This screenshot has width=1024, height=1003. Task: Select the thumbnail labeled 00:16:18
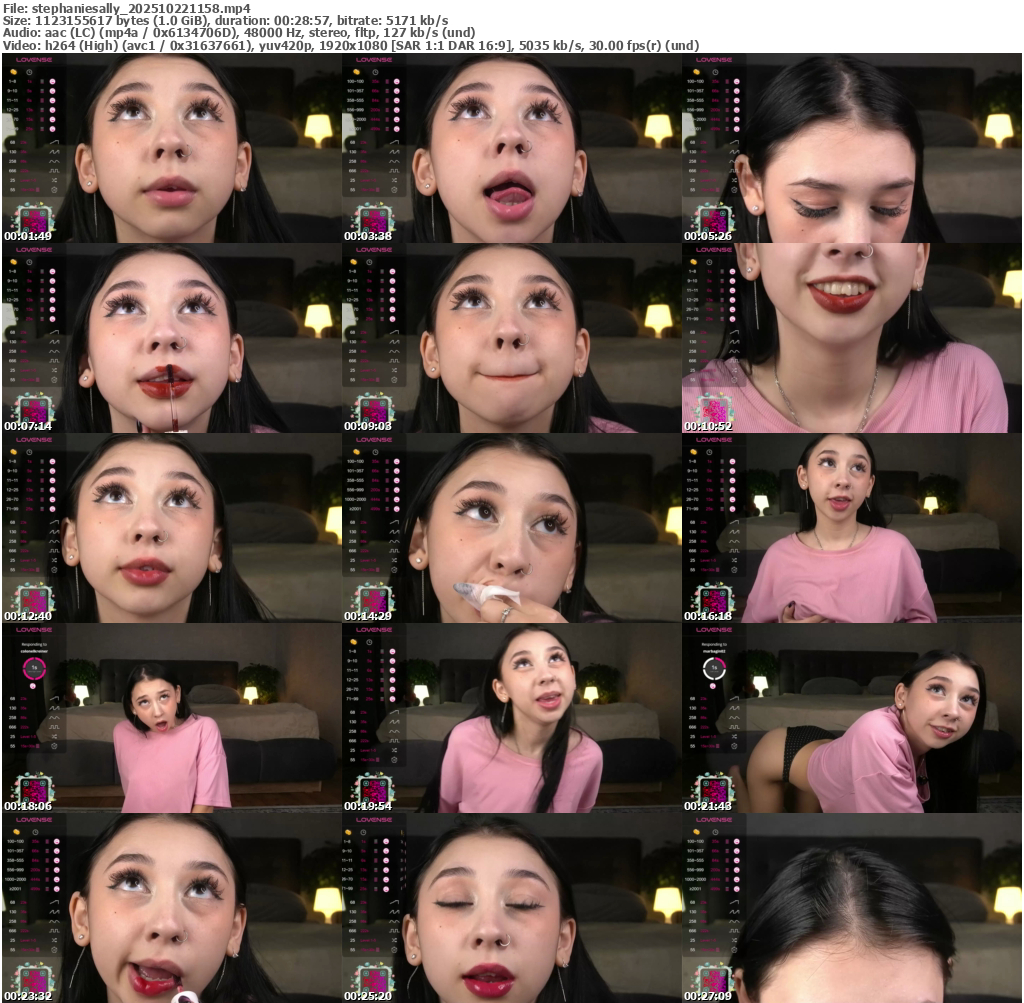click(x=851, y=528)
